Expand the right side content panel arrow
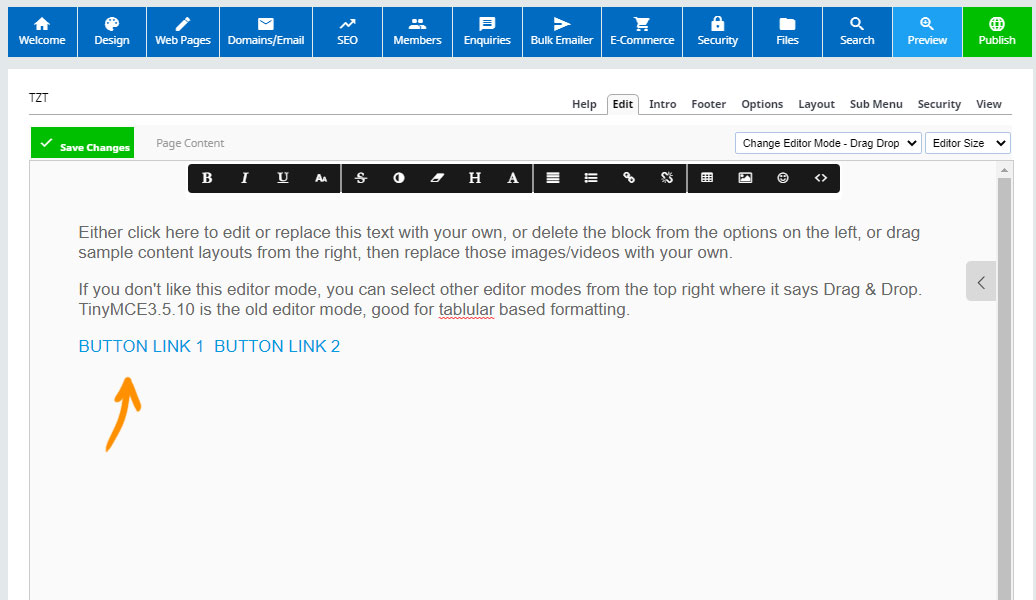This screenshot has height=600, width=1036. pyautogui.click(x=981, y=282)
